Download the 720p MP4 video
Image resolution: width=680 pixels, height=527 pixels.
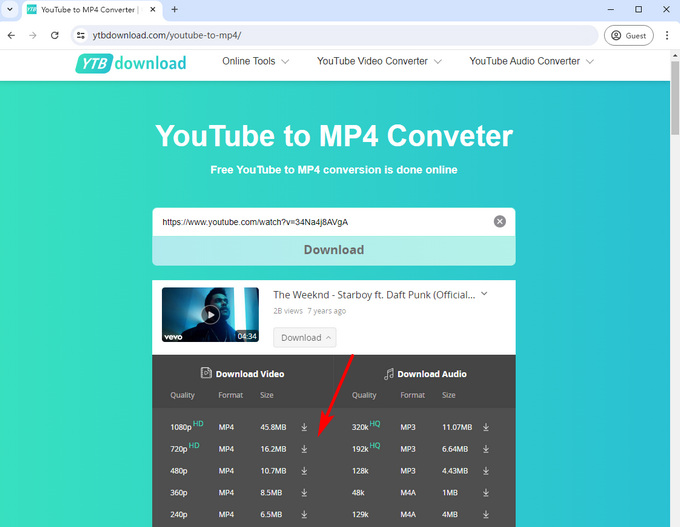click(304, 449)
